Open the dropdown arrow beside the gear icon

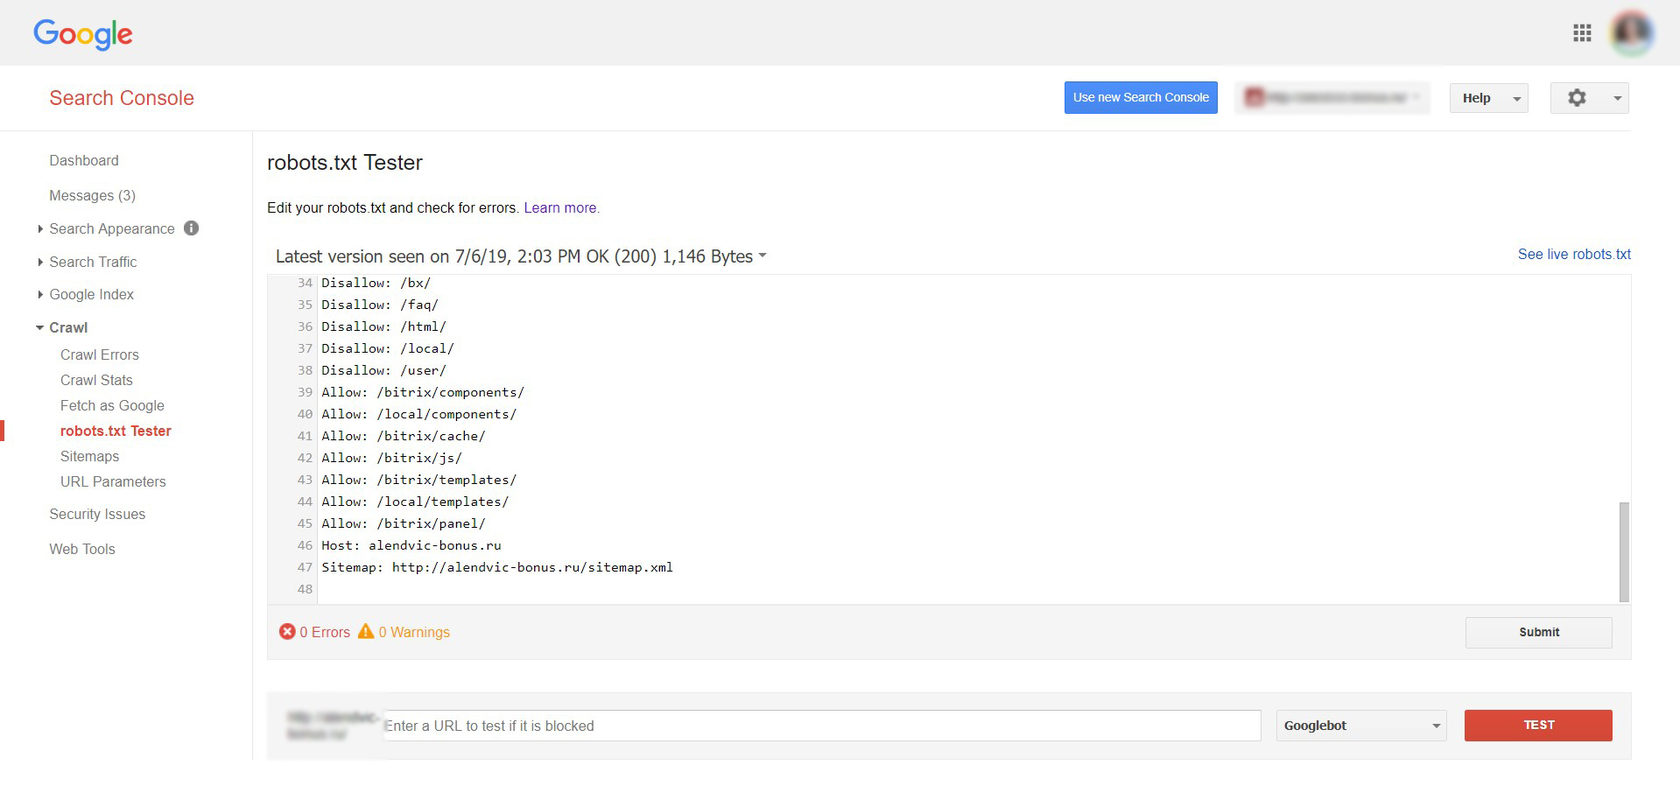click(1617, 98)
